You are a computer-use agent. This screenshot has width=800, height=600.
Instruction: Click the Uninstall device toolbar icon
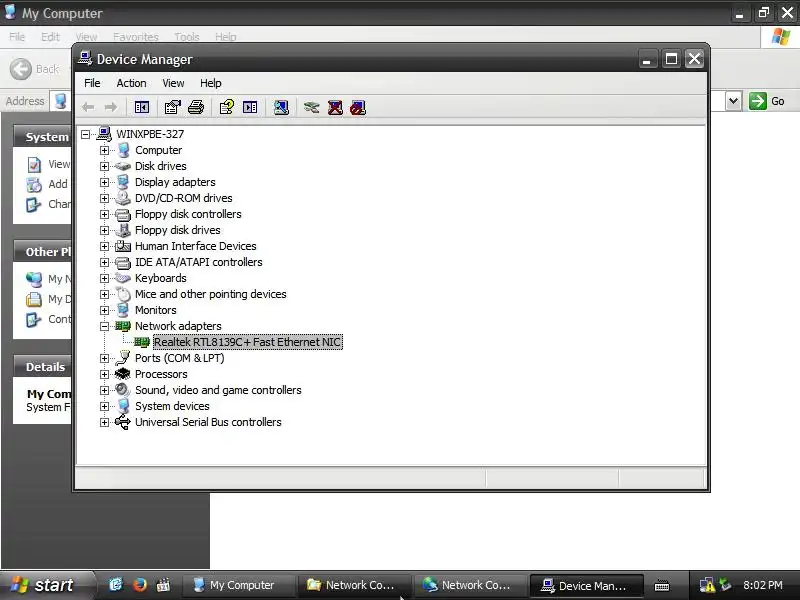coord(335,107)
